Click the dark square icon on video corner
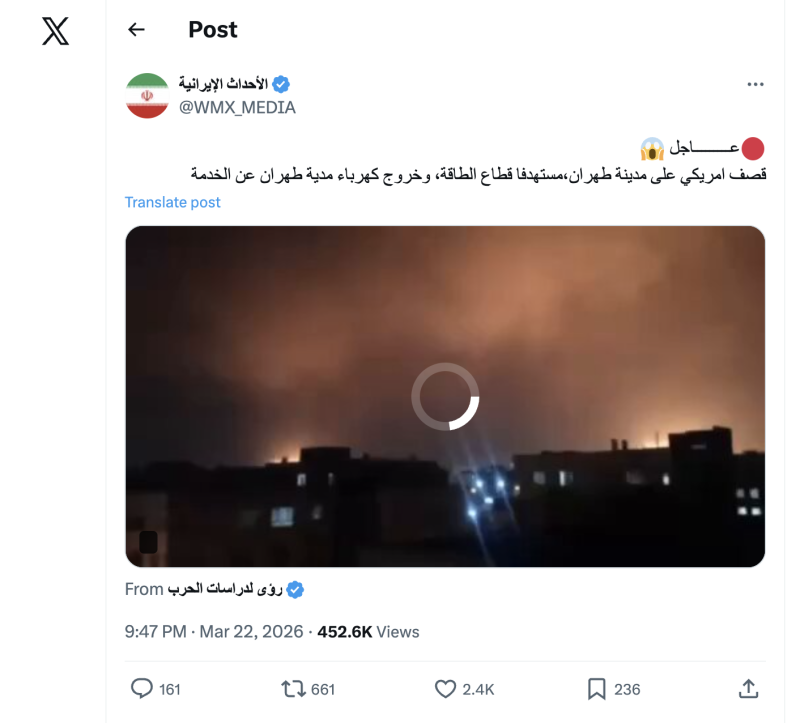This screenshot has width=800, height=723. point(148,542)
